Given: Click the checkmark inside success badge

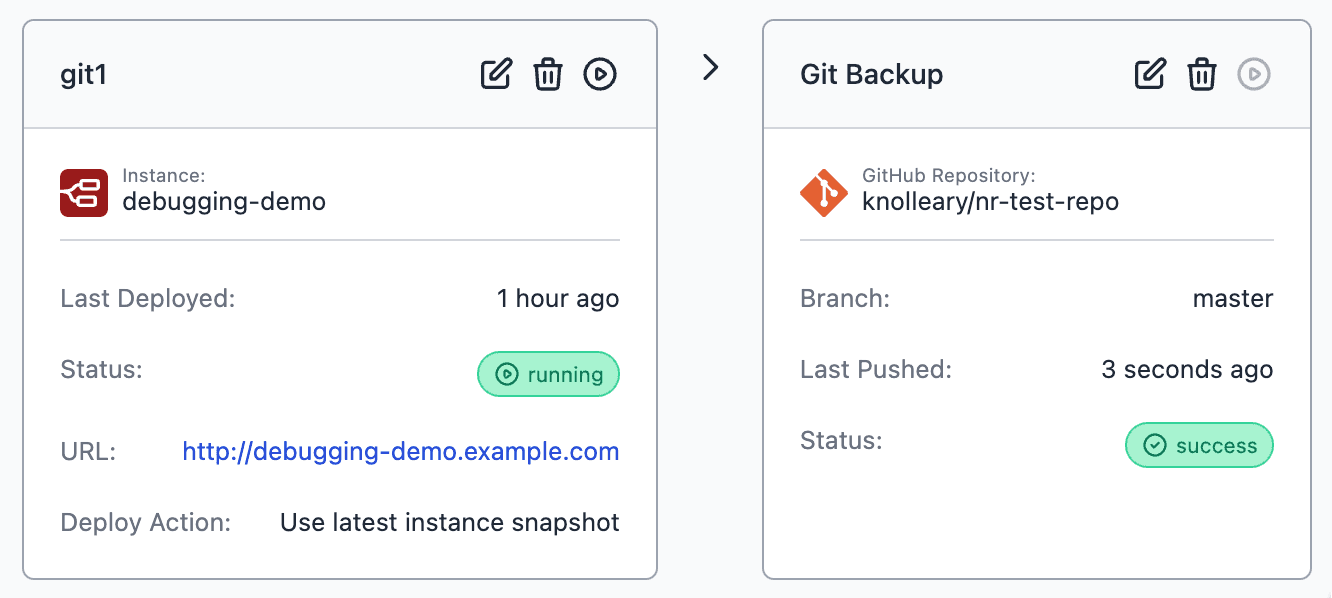Looking at the screenshot, I should [x=1153, y=445].
